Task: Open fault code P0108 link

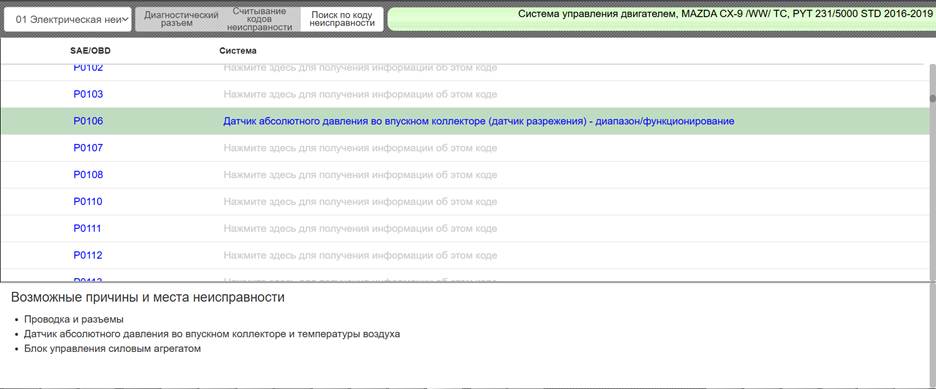Action: tap(88, 175)
